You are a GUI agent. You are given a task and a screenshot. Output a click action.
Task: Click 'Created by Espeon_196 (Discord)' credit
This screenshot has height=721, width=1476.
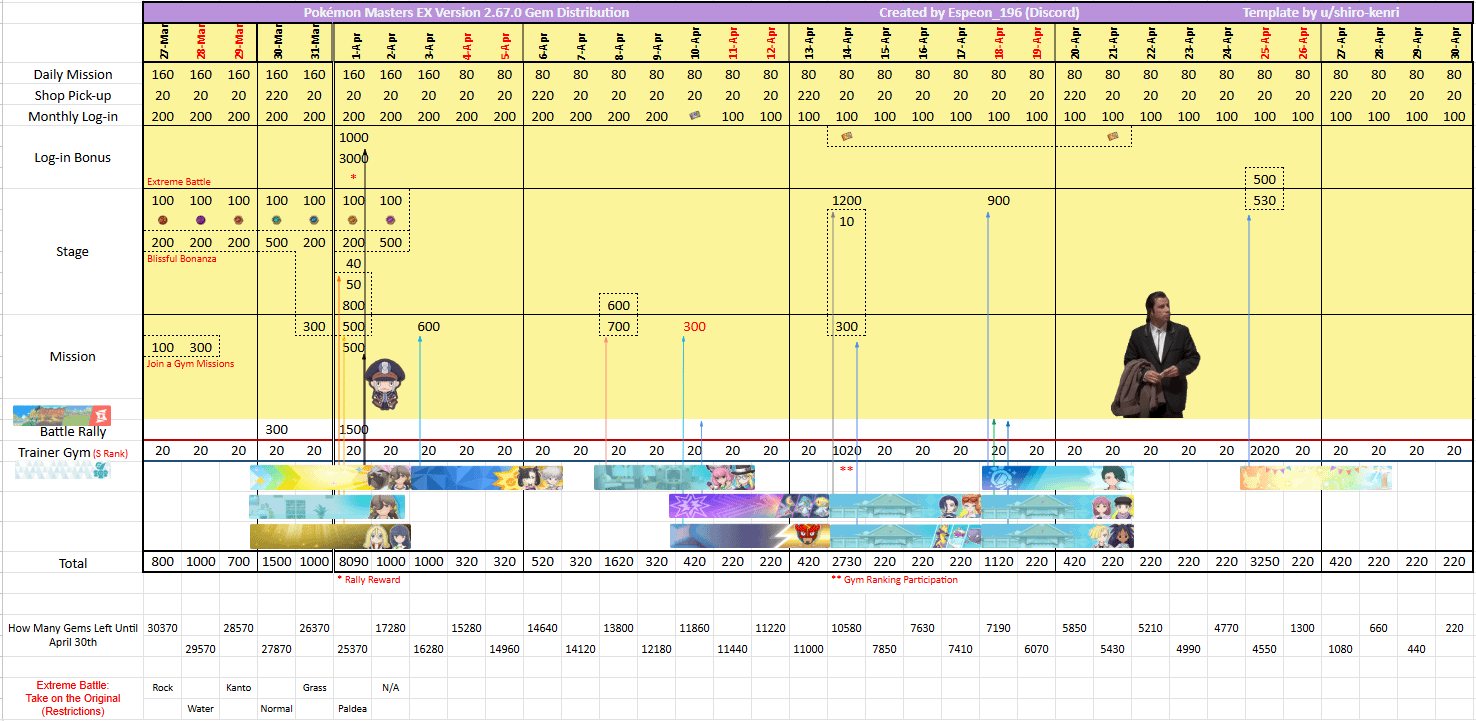(x=979, y=13)
